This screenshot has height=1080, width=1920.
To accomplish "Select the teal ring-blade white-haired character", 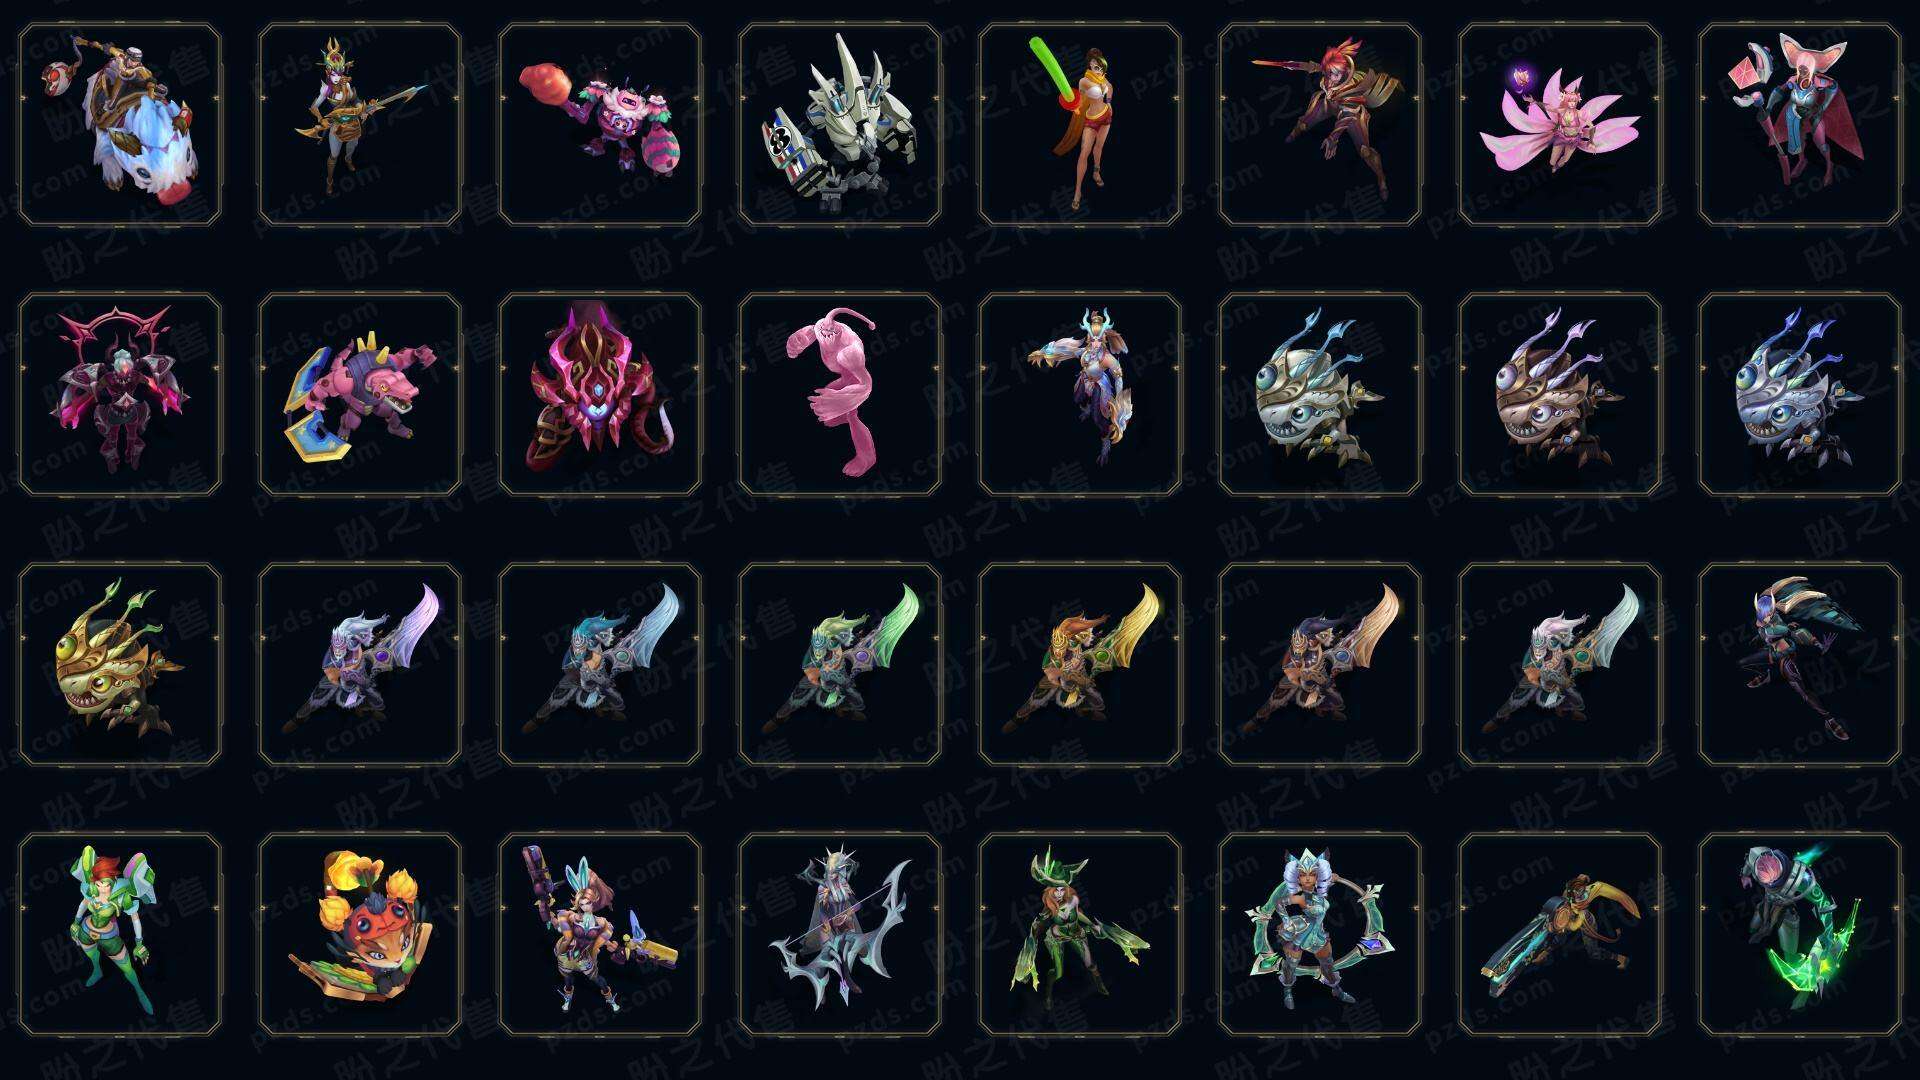I will (x=1320, y=934).
